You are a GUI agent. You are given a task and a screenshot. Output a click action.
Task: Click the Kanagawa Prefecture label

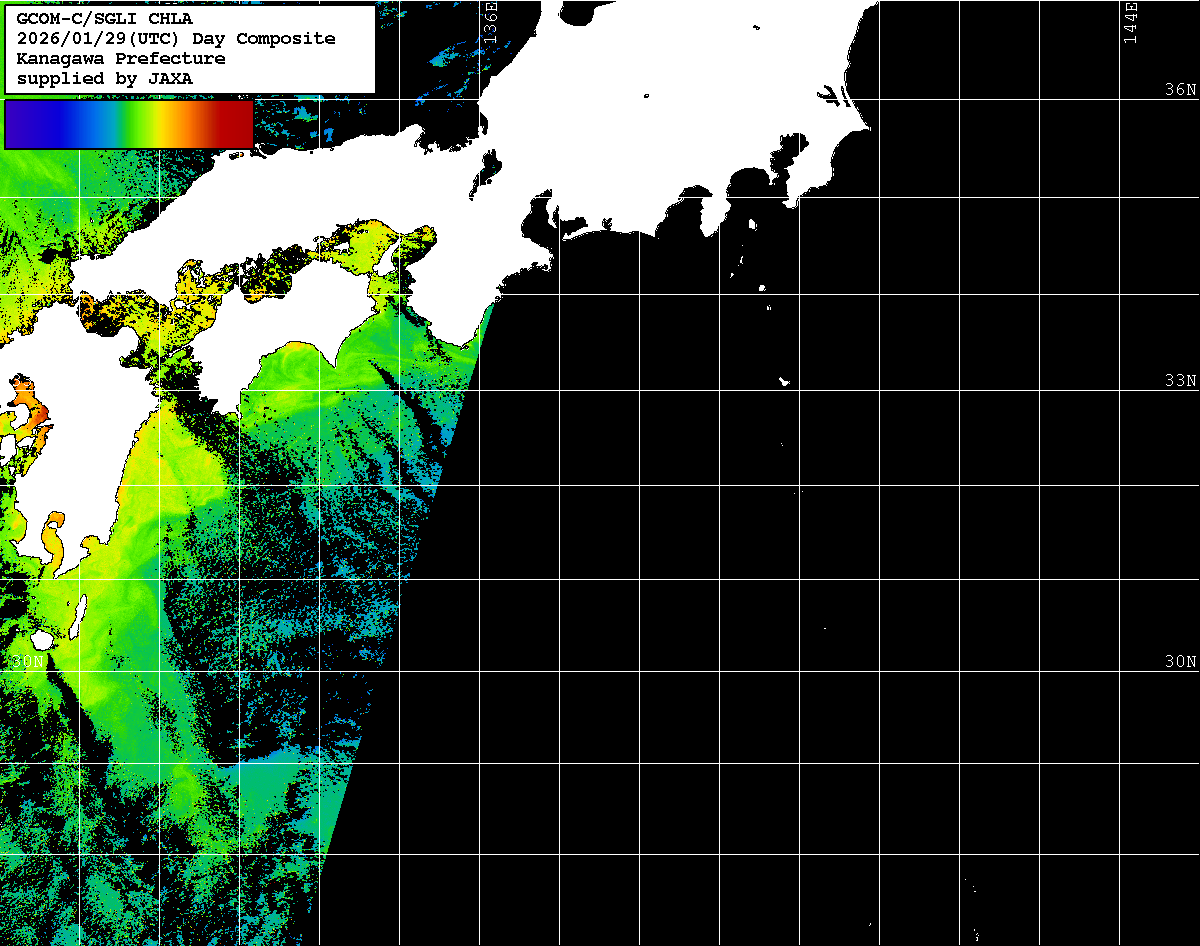point(121,58)
